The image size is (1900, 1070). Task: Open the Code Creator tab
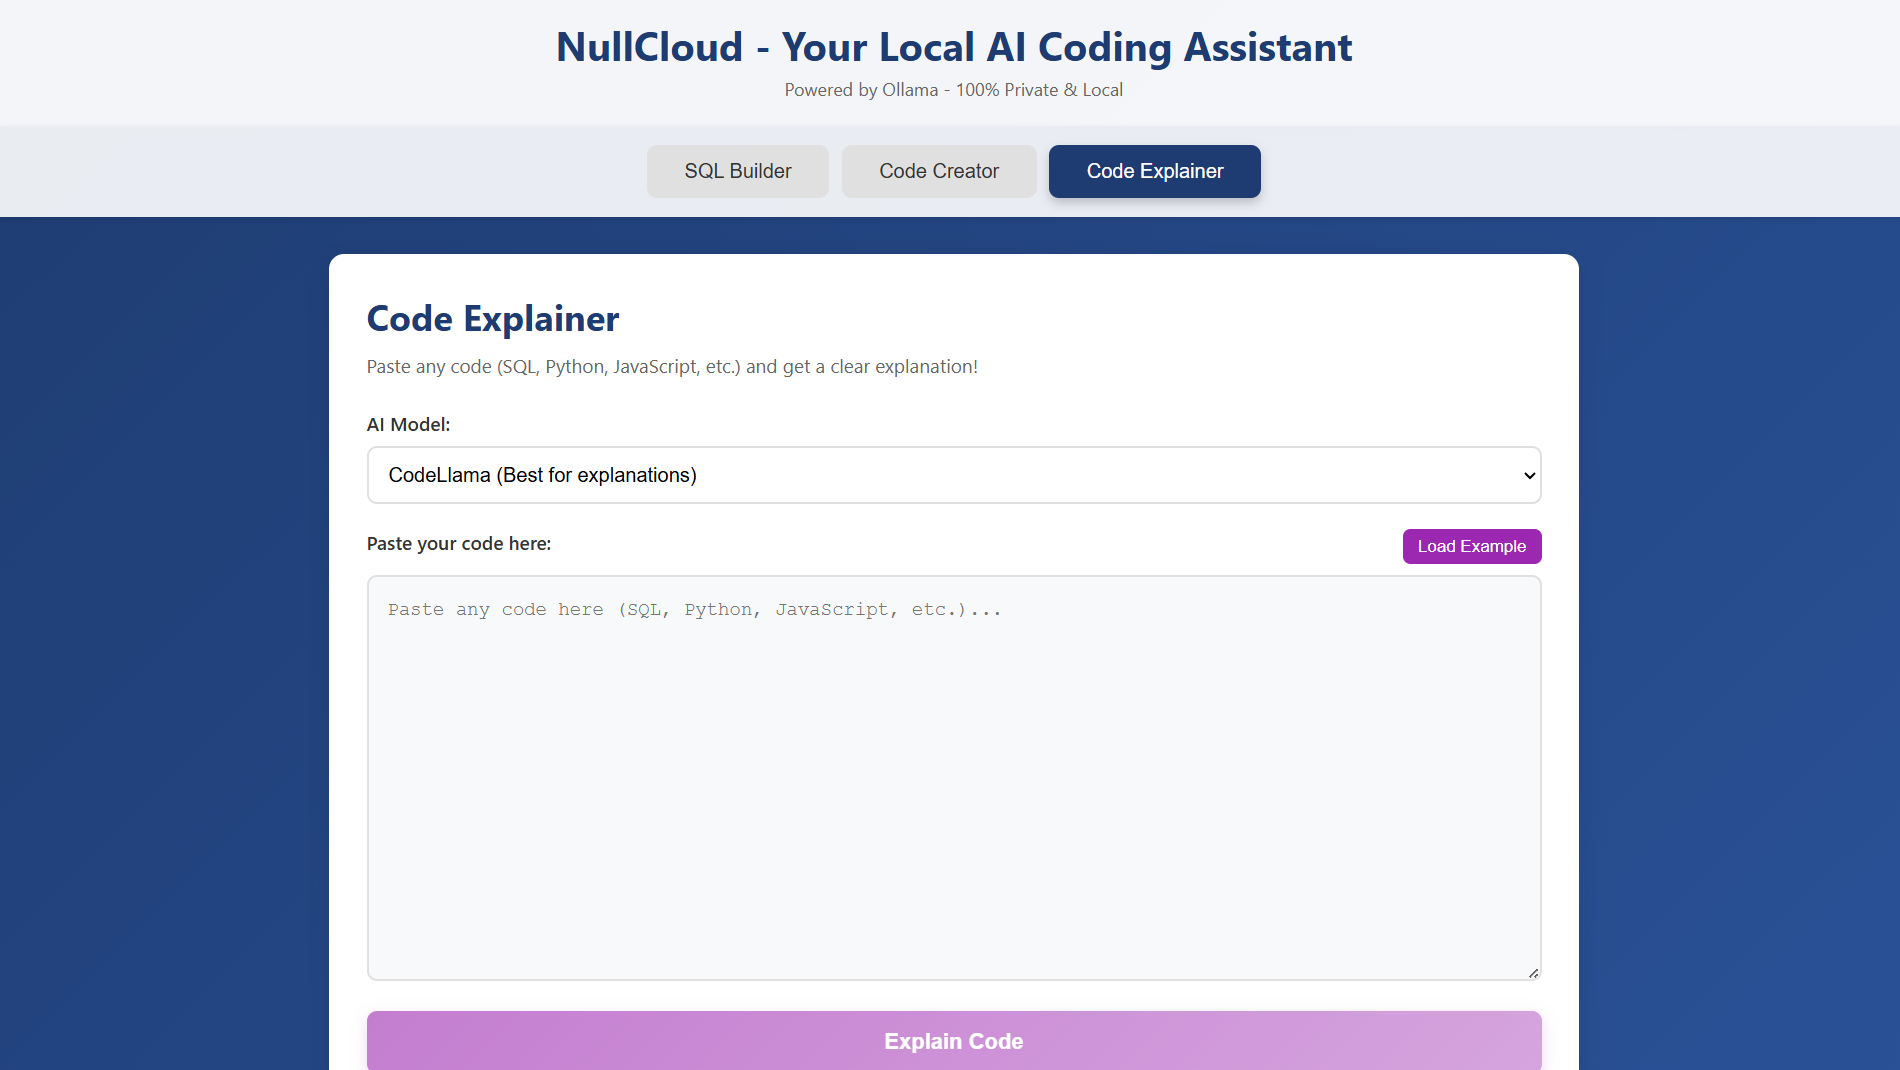(939, 171)
